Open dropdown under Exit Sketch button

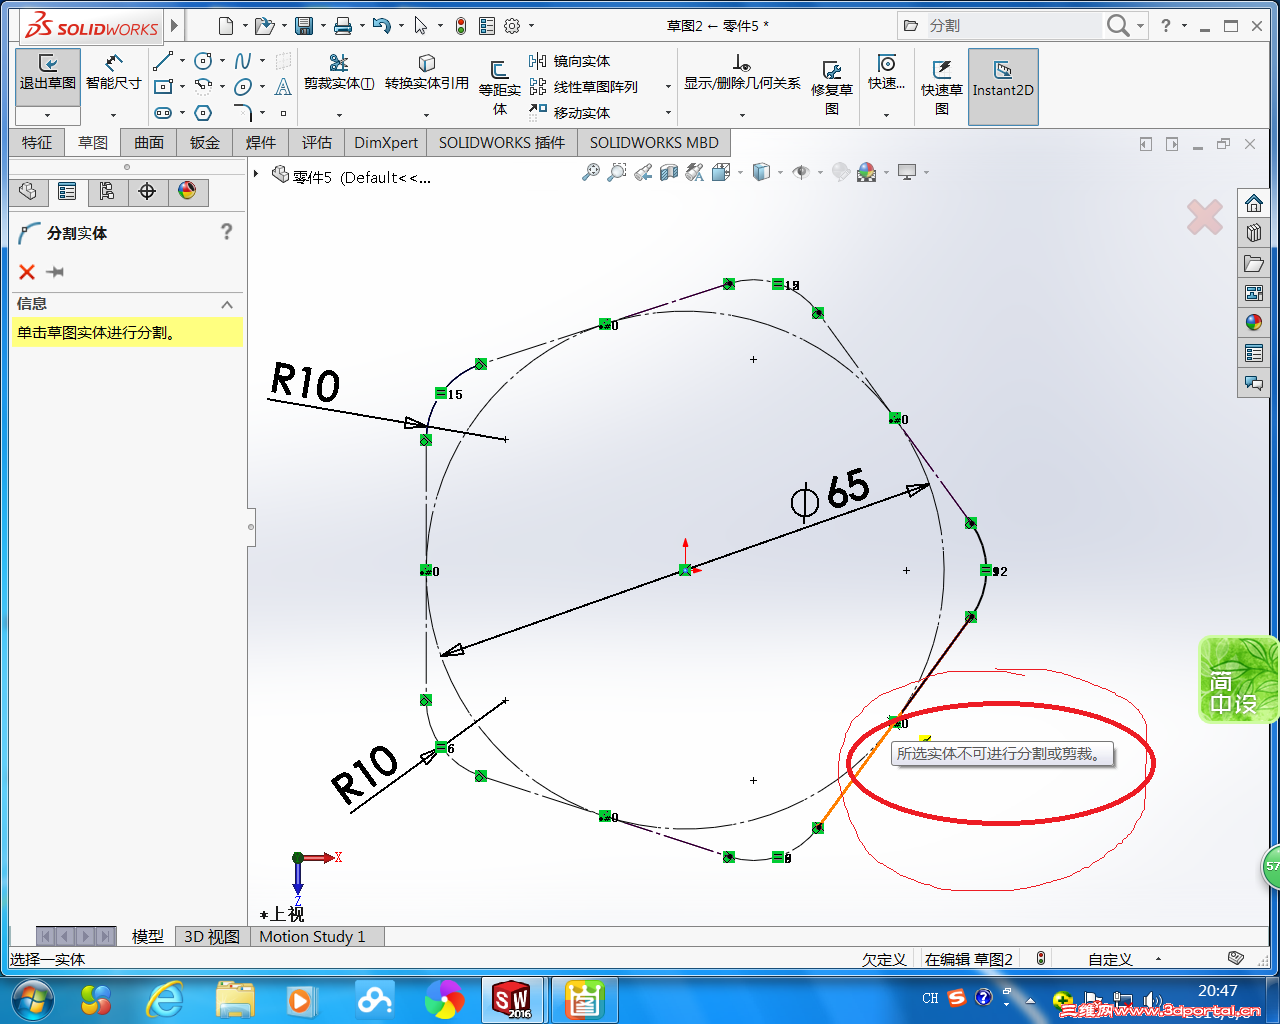[x=47, y=115]
